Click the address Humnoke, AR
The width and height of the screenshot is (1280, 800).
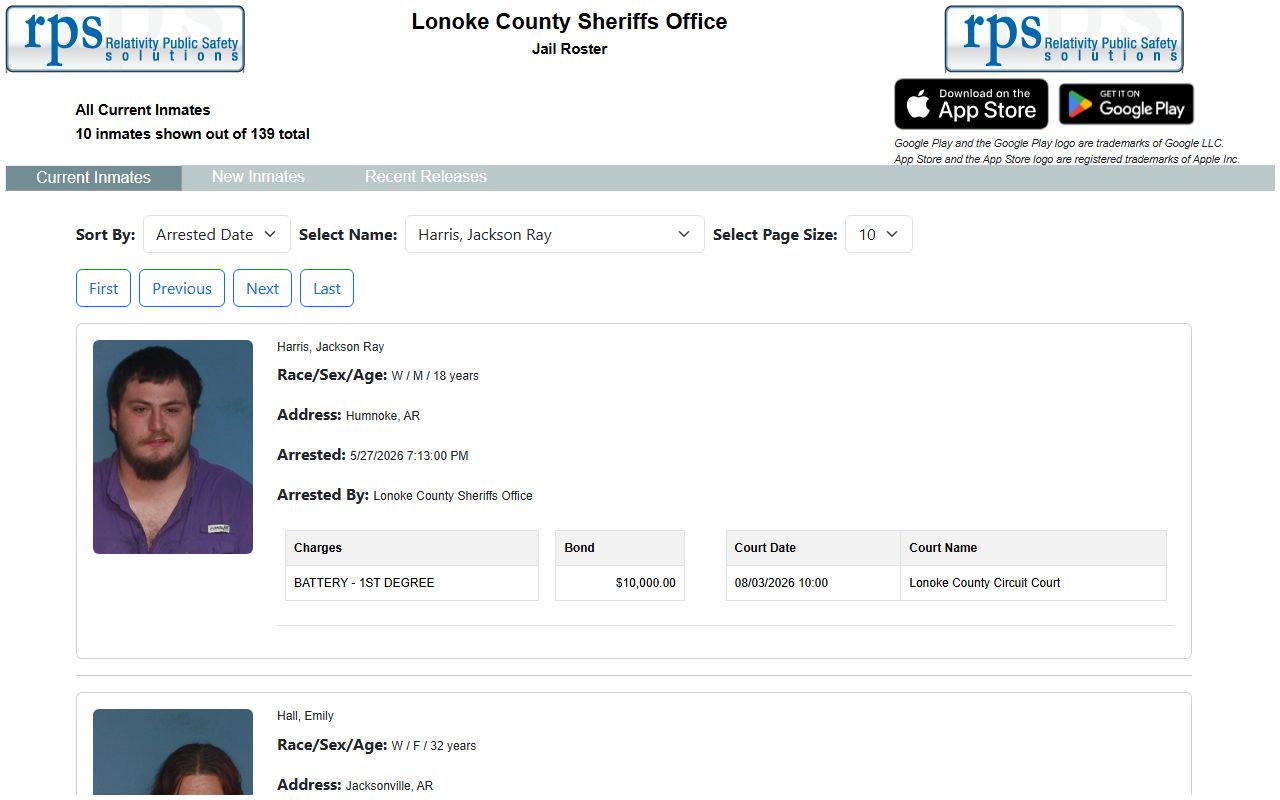pos(383,416)
